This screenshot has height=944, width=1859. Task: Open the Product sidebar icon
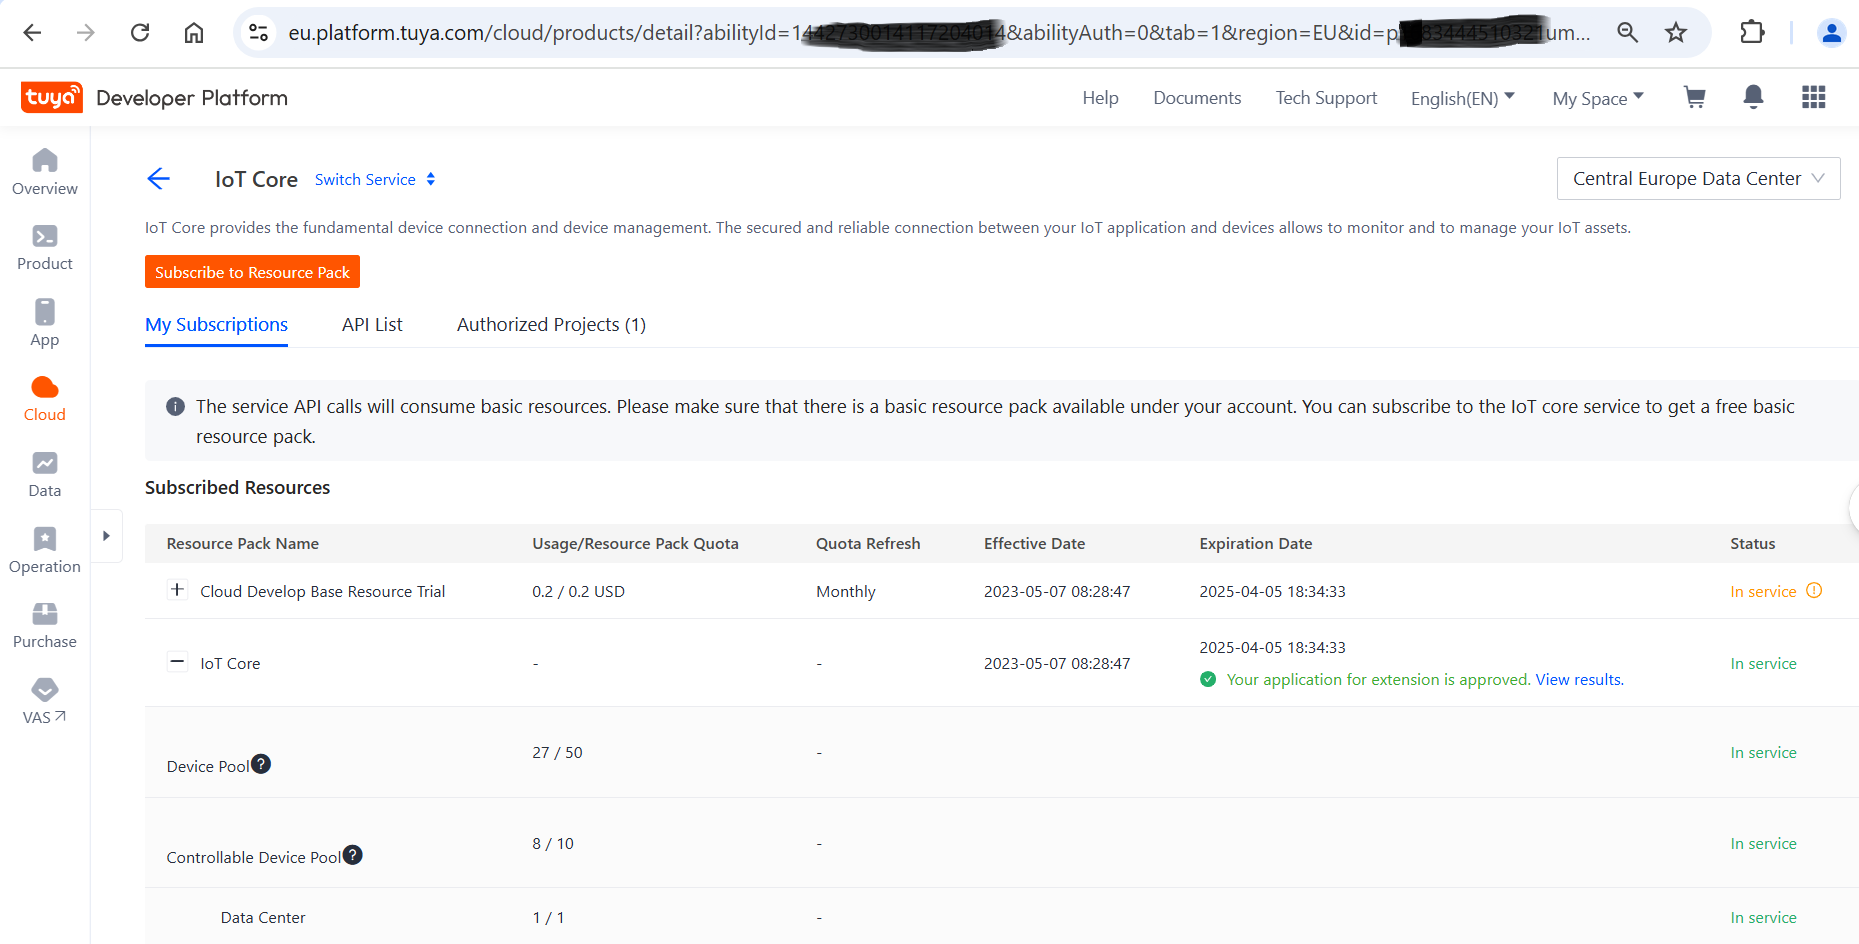[45, 247]
